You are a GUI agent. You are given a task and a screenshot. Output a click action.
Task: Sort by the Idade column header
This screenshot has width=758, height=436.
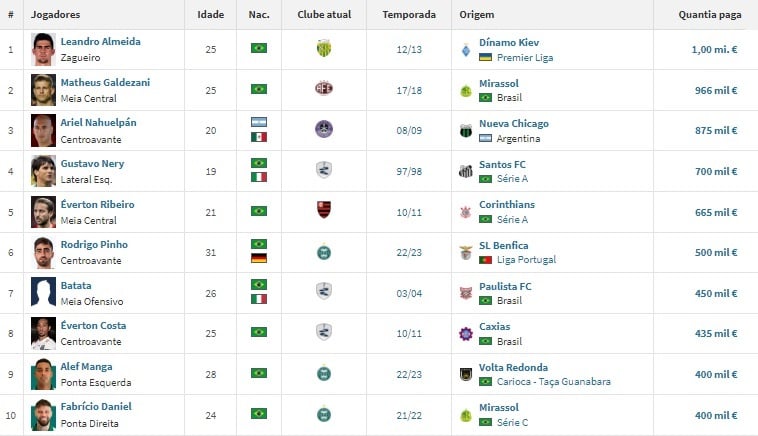tap(211, 15)
